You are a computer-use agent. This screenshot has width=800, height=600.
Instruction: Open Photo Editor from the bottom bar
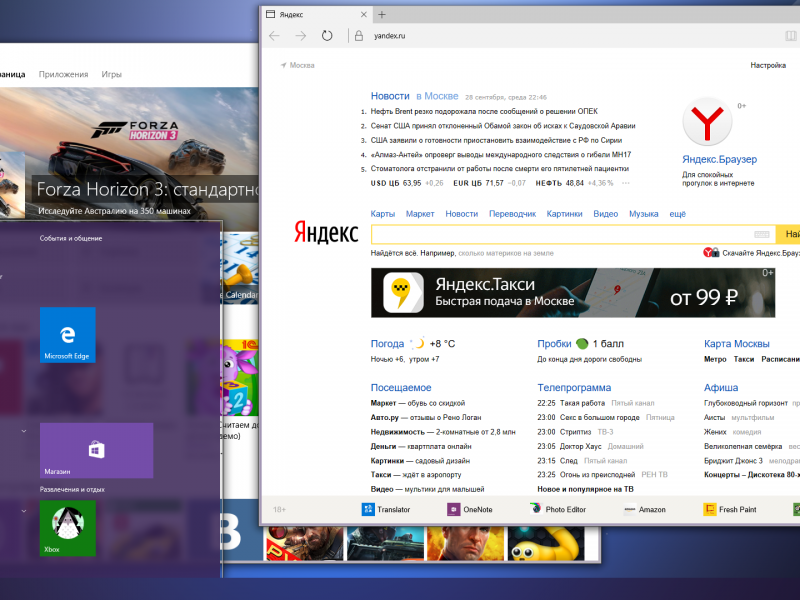(x=558, y=509)
